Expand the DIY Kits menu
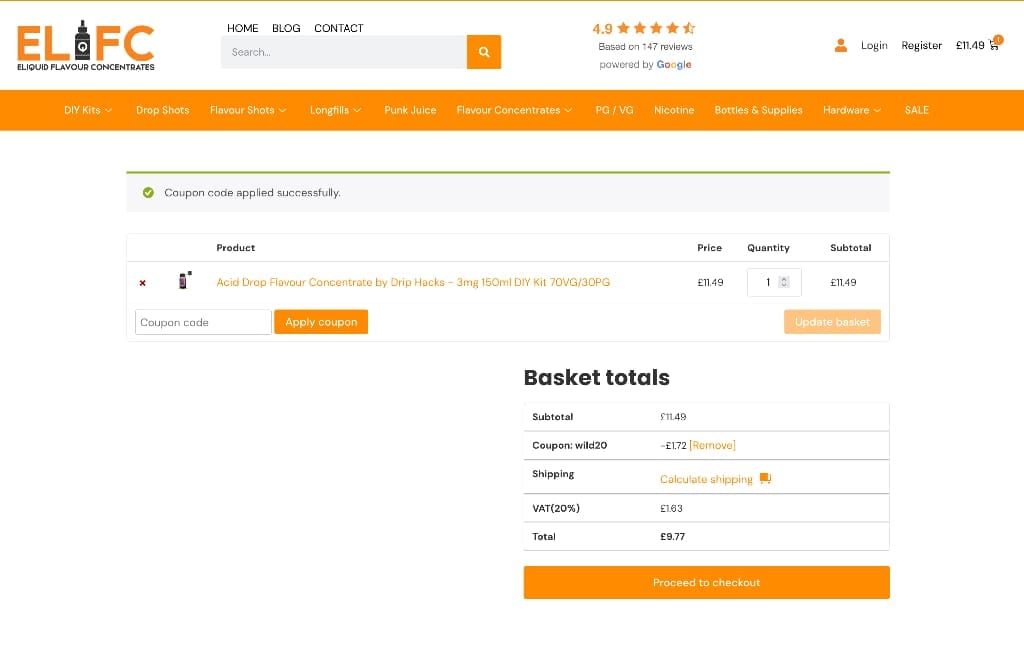 tap(88, 110)
